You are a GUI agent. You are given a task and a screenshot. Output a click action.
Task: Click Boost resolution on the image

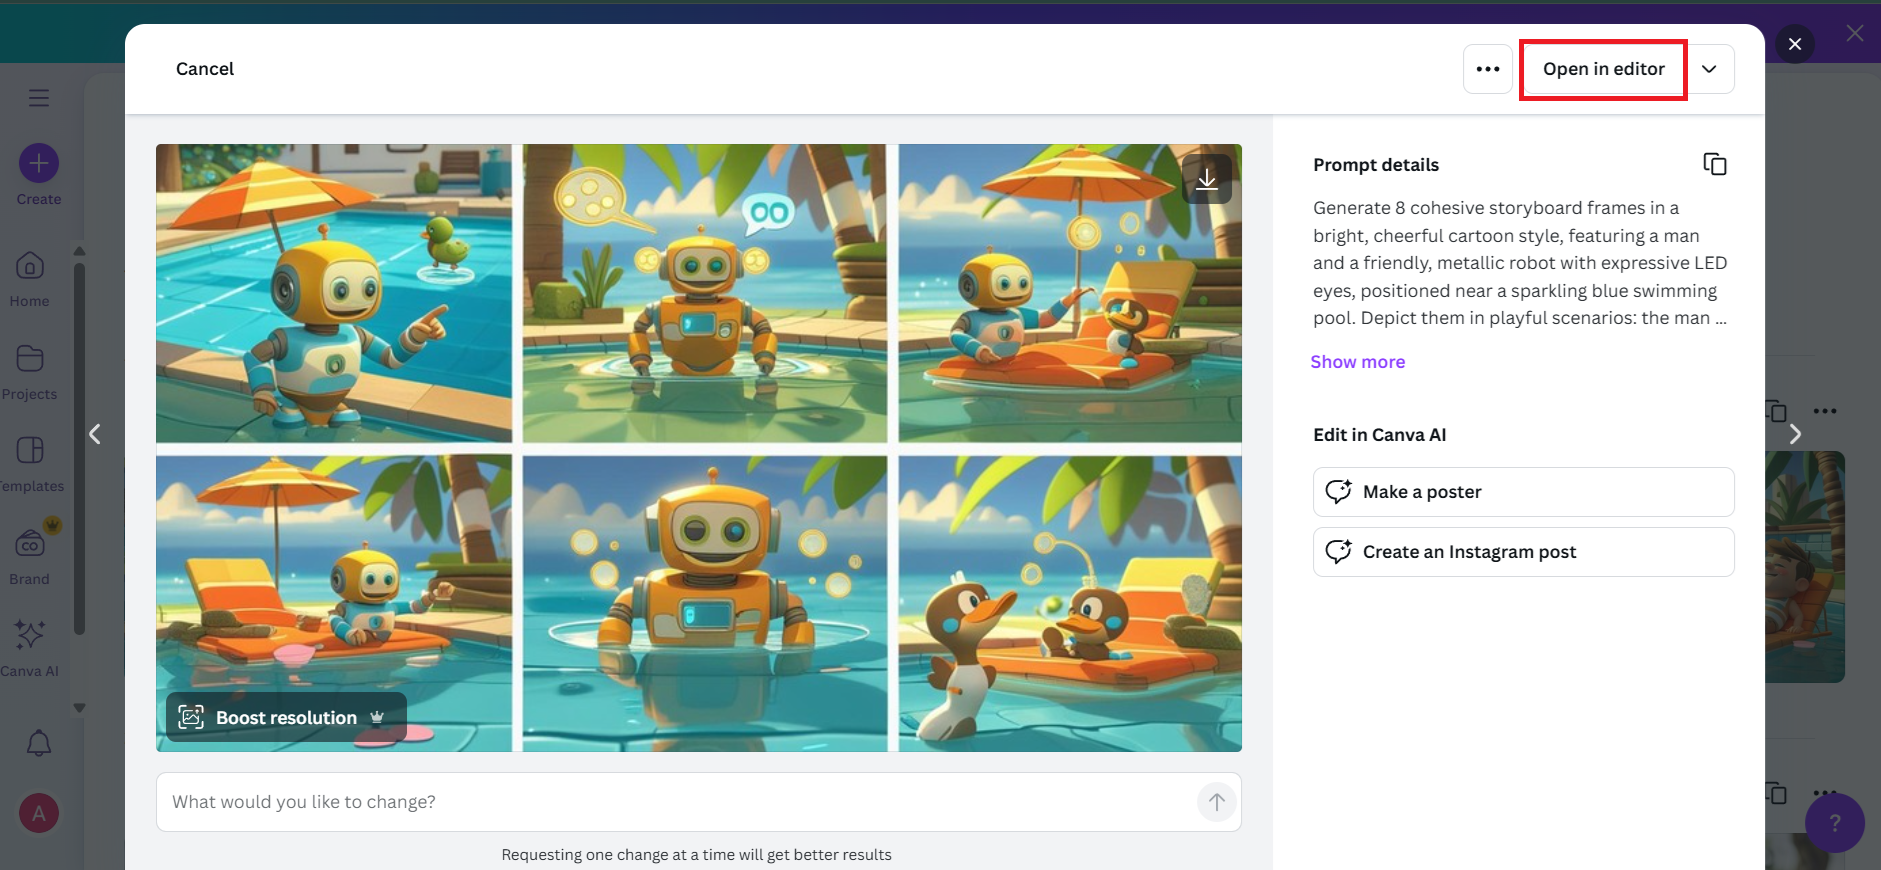[x=286, y=717]
